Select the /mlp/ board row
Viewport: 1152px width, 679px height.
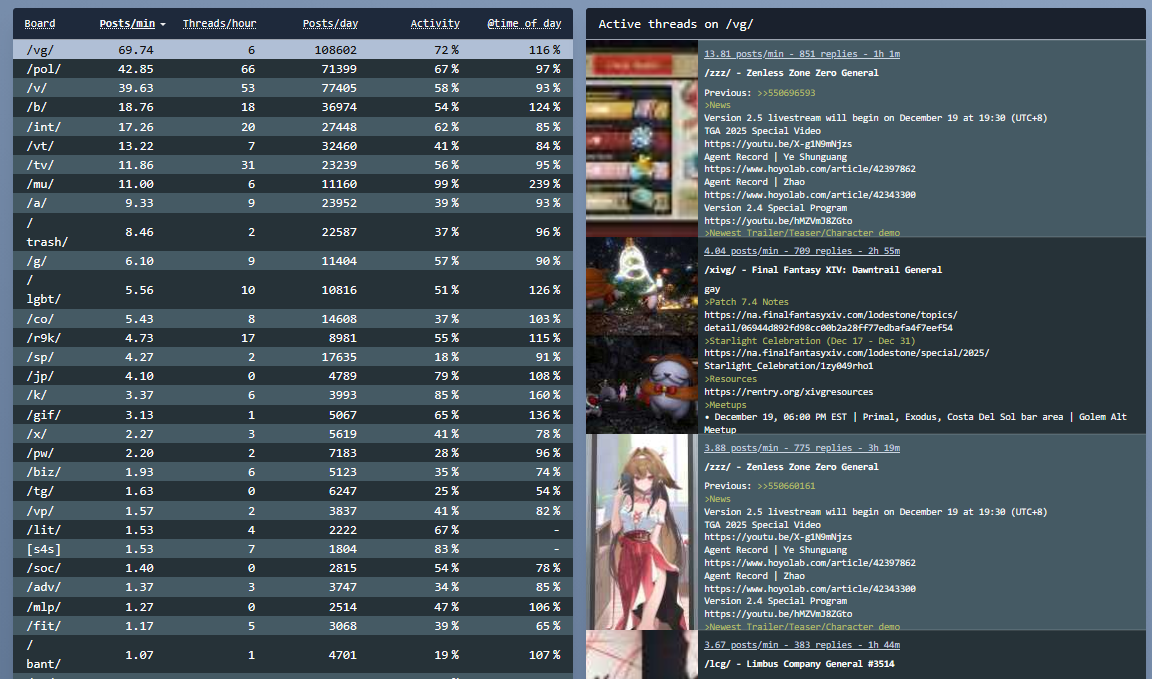click(292, 607)
